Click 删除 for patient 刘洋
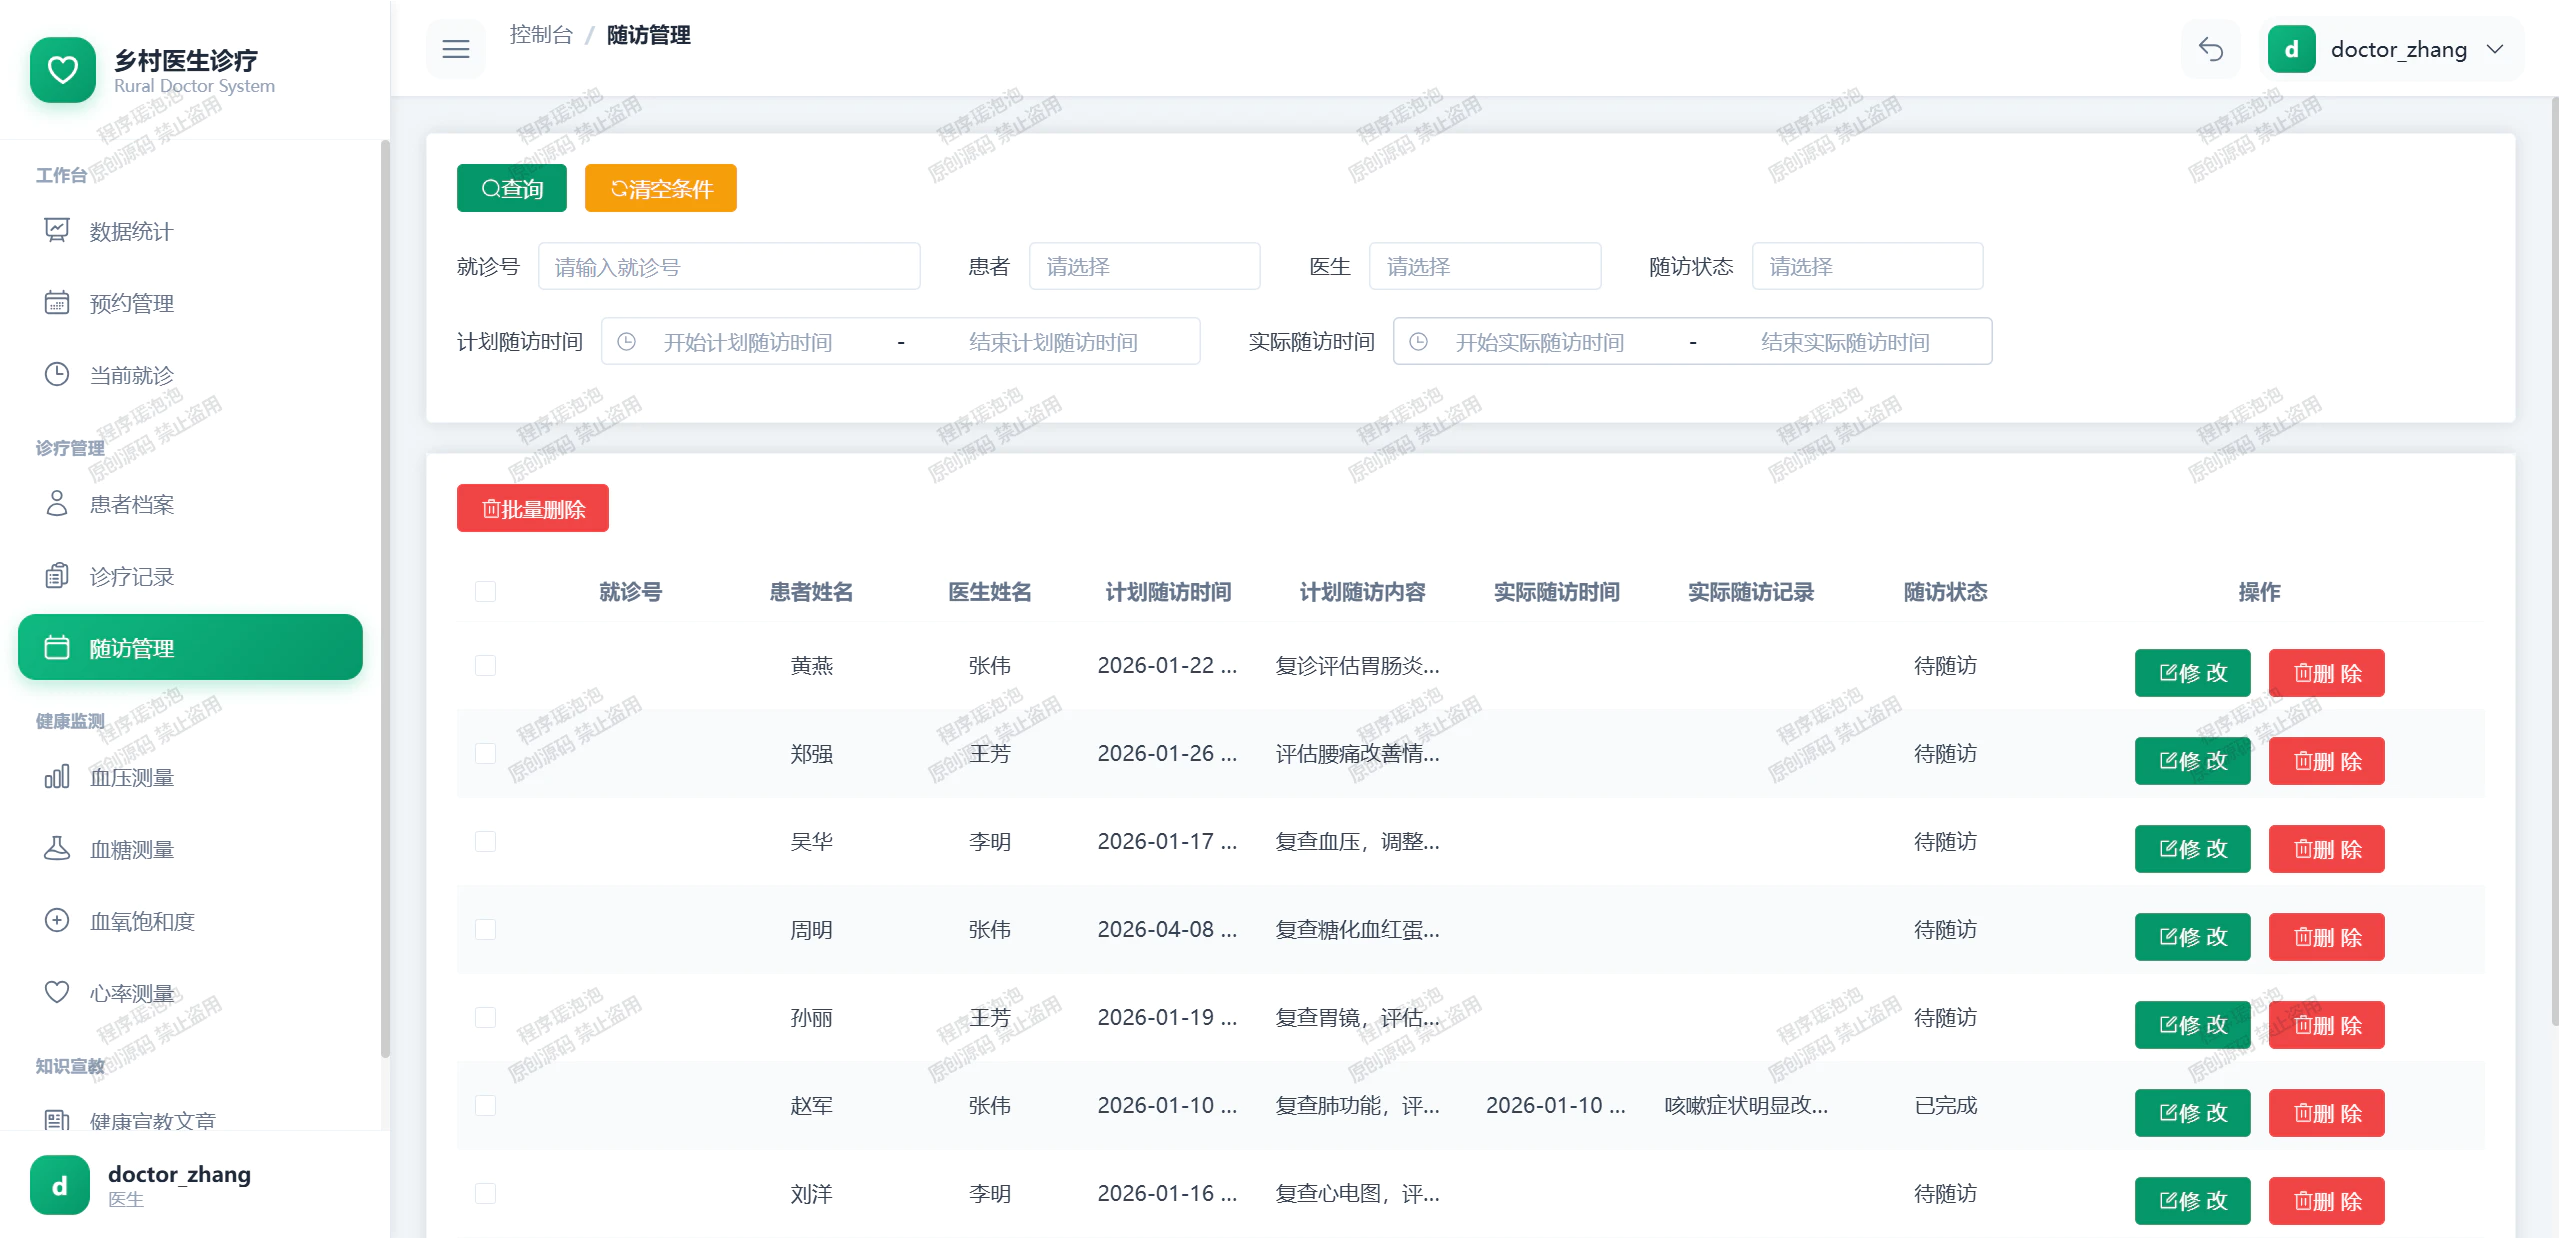The height and width of the screenshot is (1238, 2559). [x=2326, y=1201]
